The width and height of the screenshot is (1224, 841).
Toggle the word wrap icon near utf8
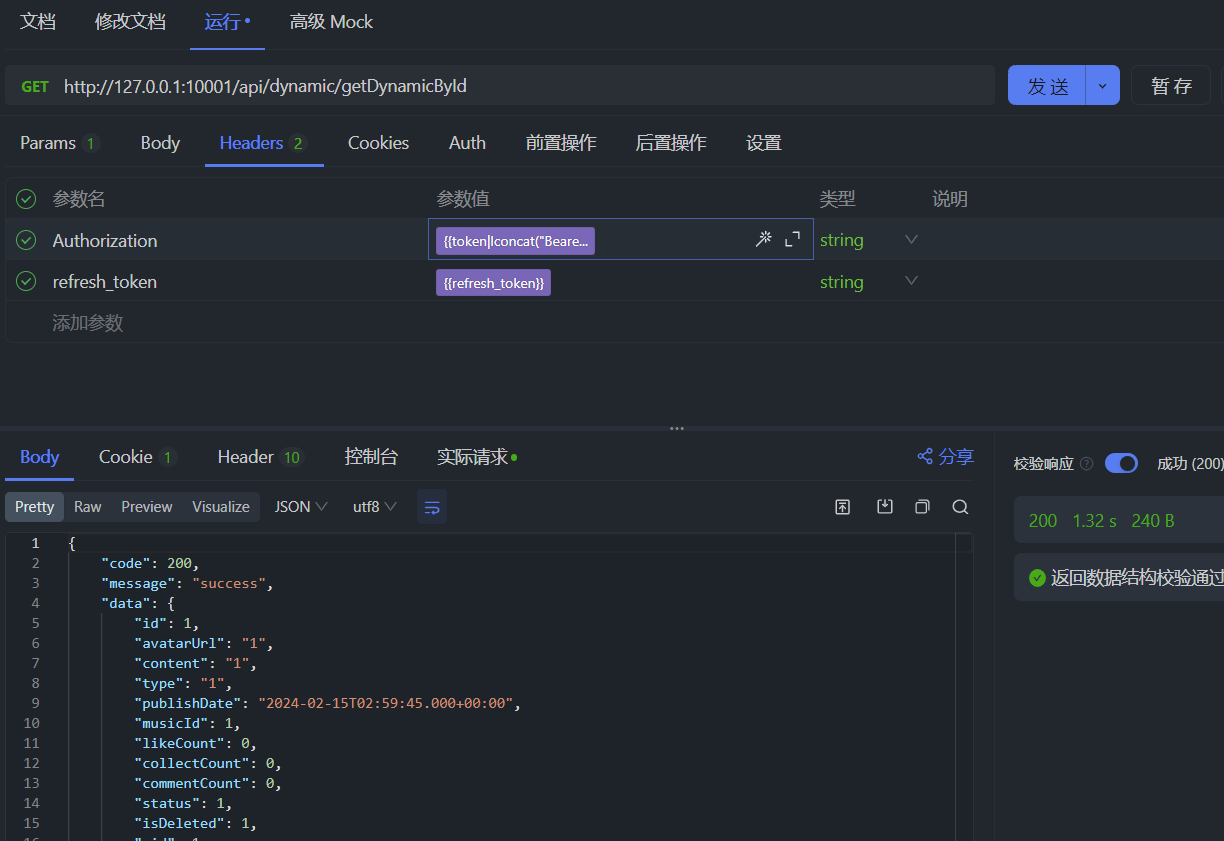[432, 507]
